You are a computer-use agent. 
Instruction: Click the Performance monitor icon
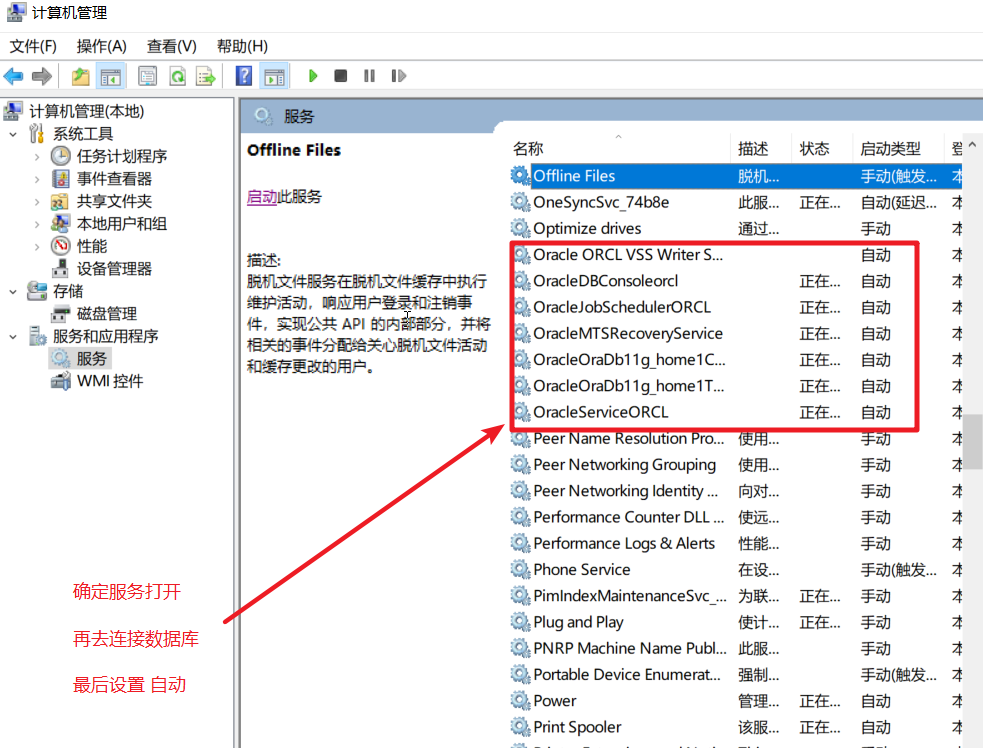(60, 246)
